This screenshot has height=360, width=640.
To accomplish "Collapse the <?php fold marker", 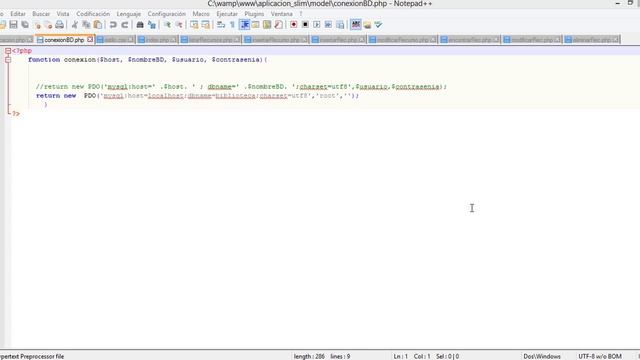I will 8,51.
